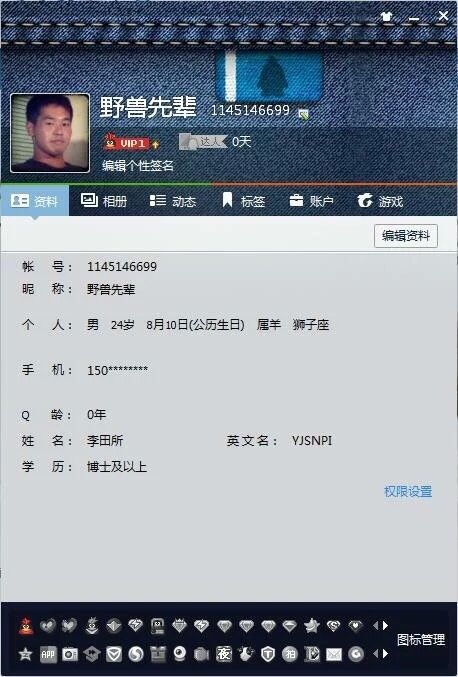The height and width of the screenshot is (677, 458).
Task: Click the 拍 round icon
Action: 290,655
